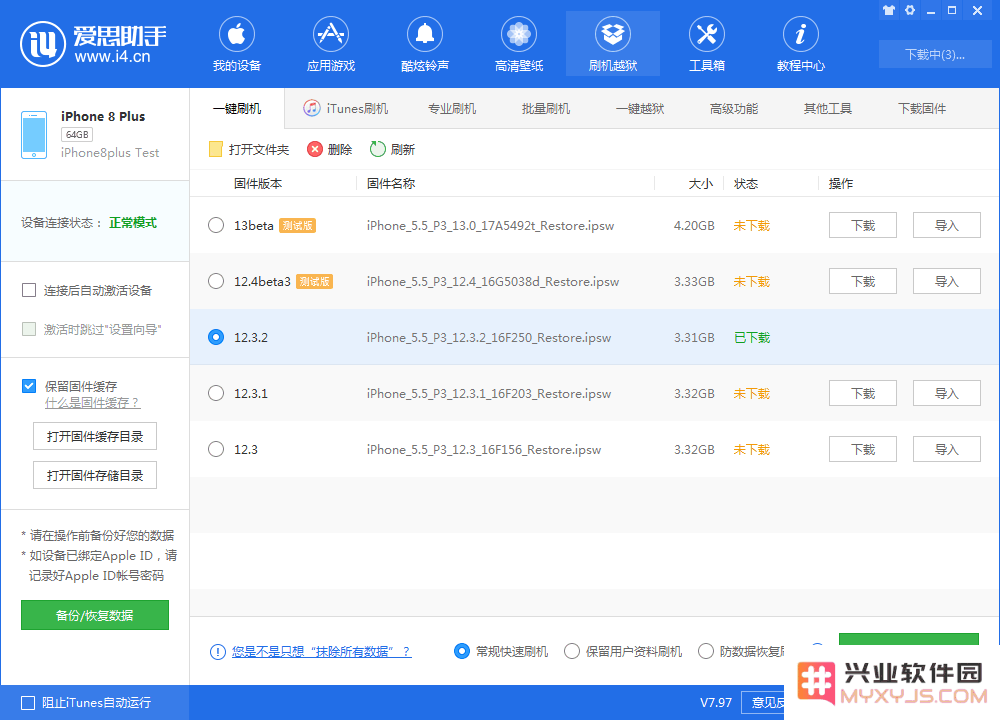The height and width of the screenshot is (720, 1000).
Task: Click the info icon beside 抹除所有数据 link
Action: pos(217,652)
